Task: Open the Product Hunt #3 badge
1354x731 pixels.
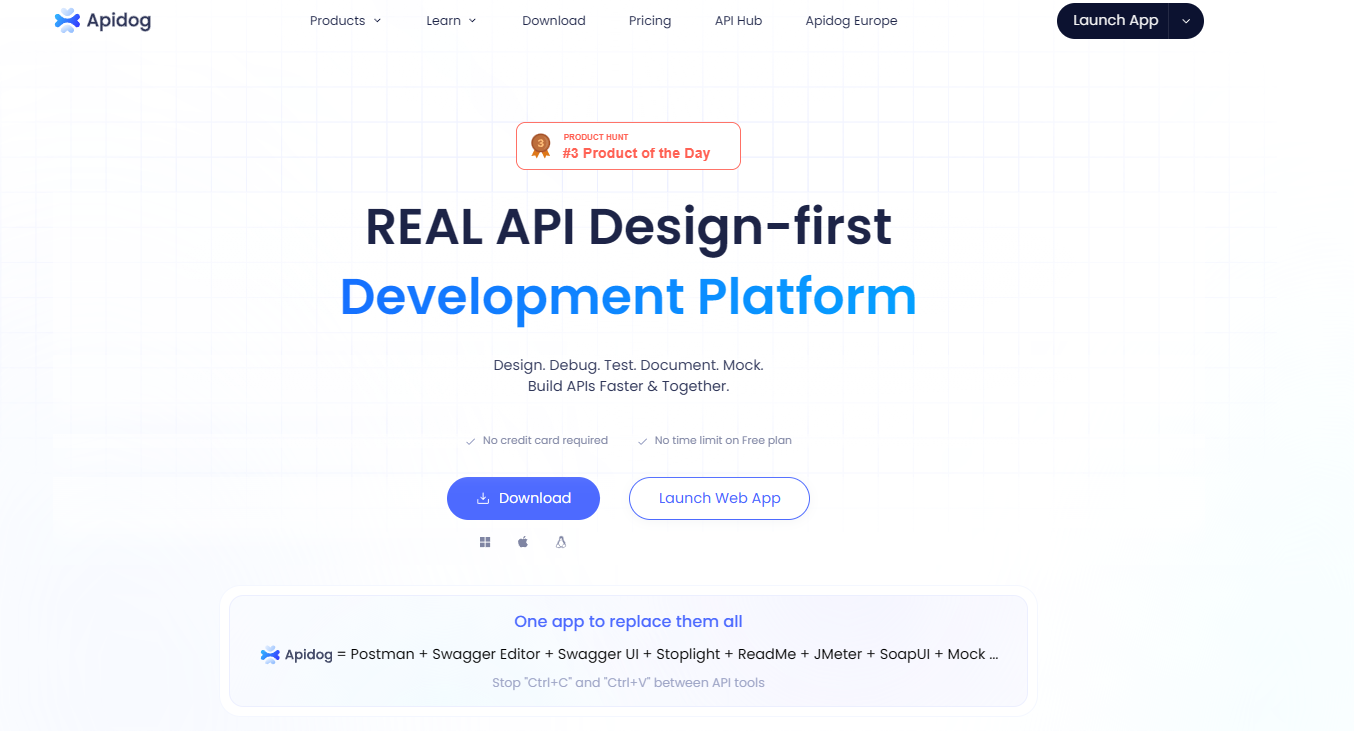Action: pos(628,146)
